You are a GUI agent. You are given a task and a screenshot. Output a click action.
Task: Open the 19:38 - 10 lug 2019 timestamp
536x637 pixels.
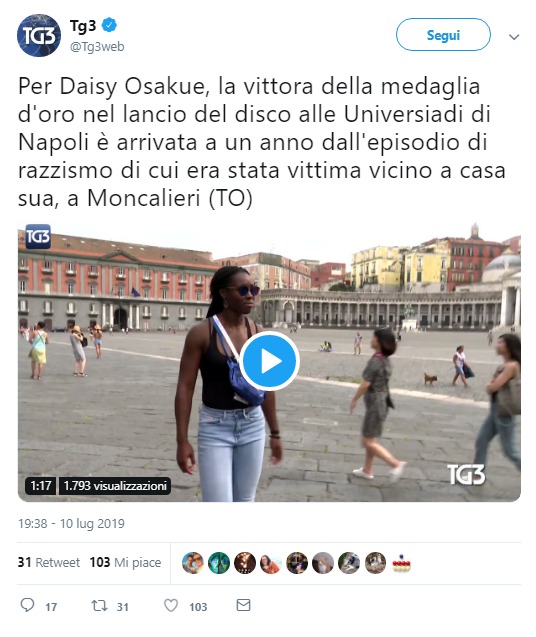(71, 523)
